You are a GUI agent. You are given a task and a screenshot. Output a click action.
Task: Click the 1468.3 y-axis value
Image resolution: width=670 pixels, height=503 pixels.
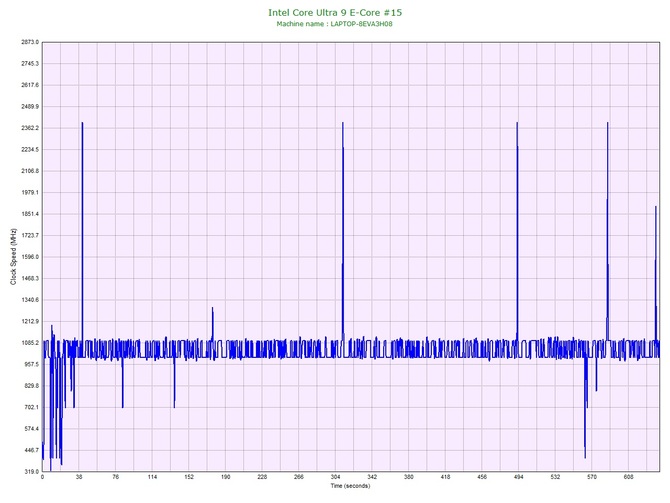(x=30, y=278)
